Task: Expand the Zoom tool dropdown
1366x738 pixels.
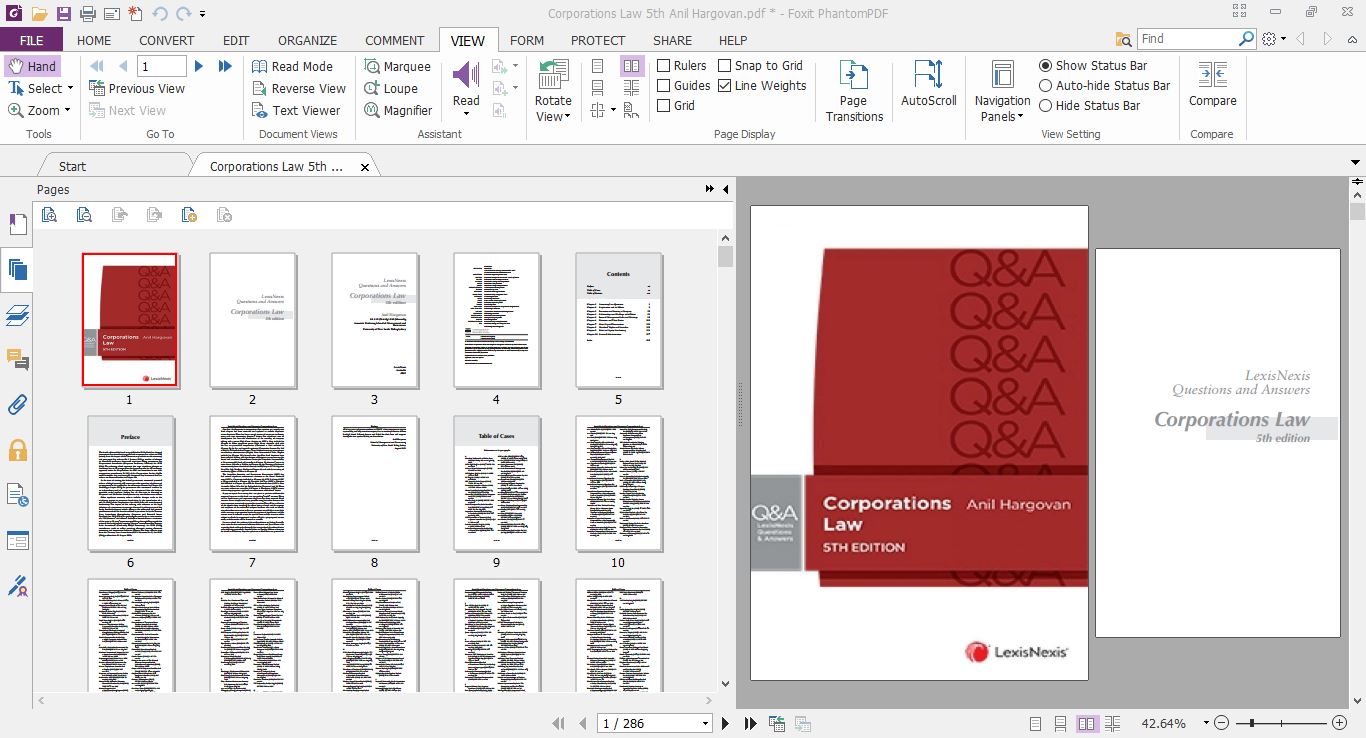Action: (68, 110)
